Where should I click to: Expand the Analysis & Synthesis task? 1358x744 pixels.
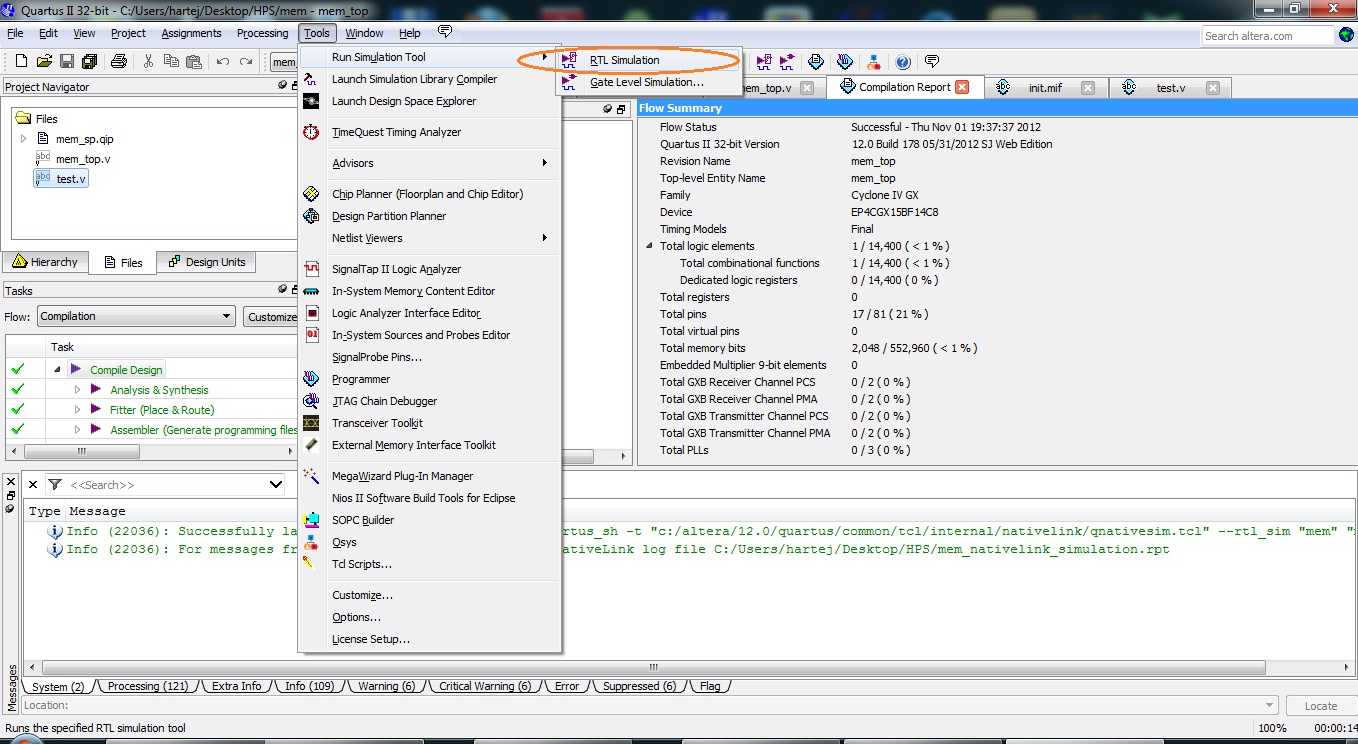click(77, 390)
